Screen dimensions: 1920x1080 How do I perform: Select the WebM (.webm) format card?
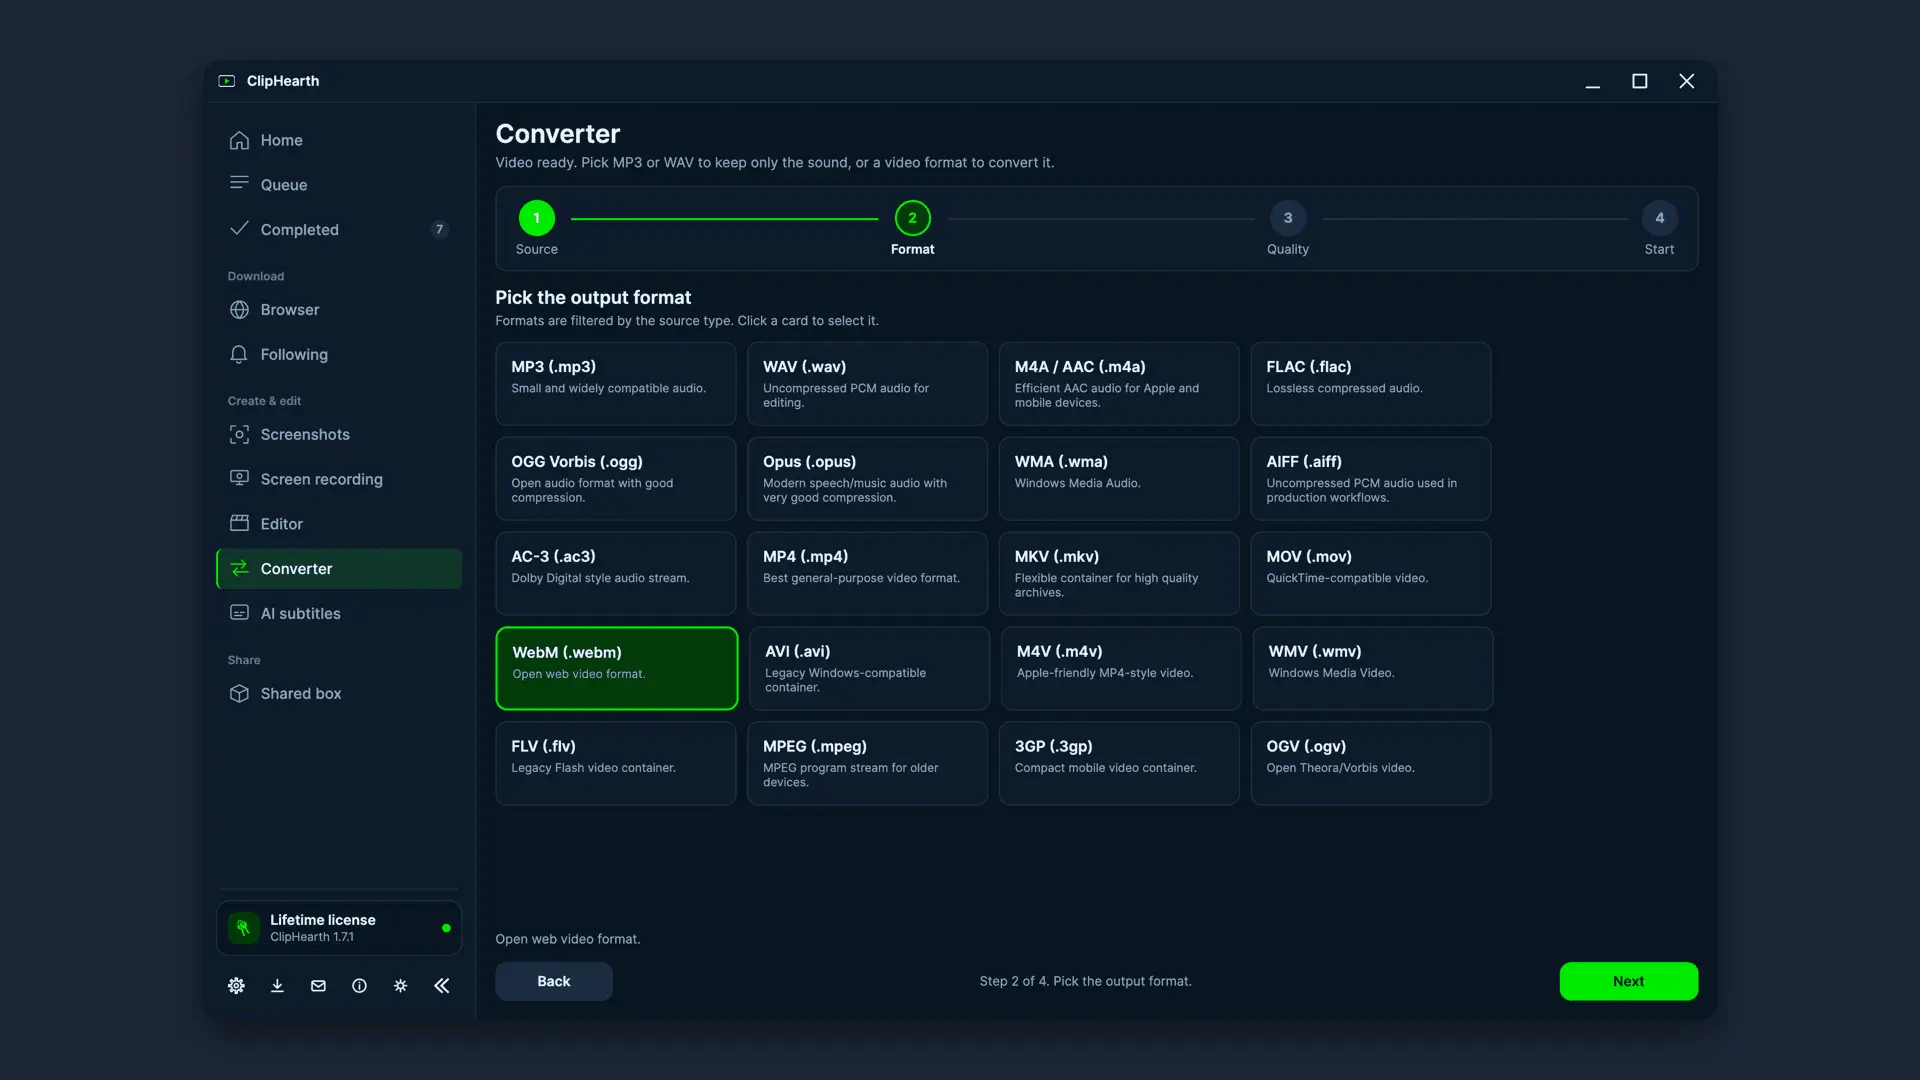click(x=616, y=668)
